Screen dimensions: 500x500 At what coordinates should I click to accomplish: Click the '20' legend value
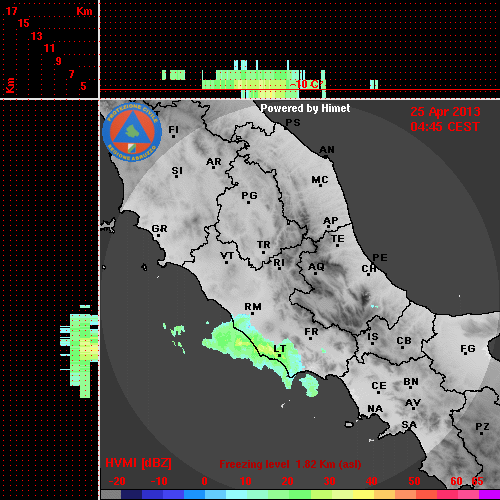(x=287, y=481)
